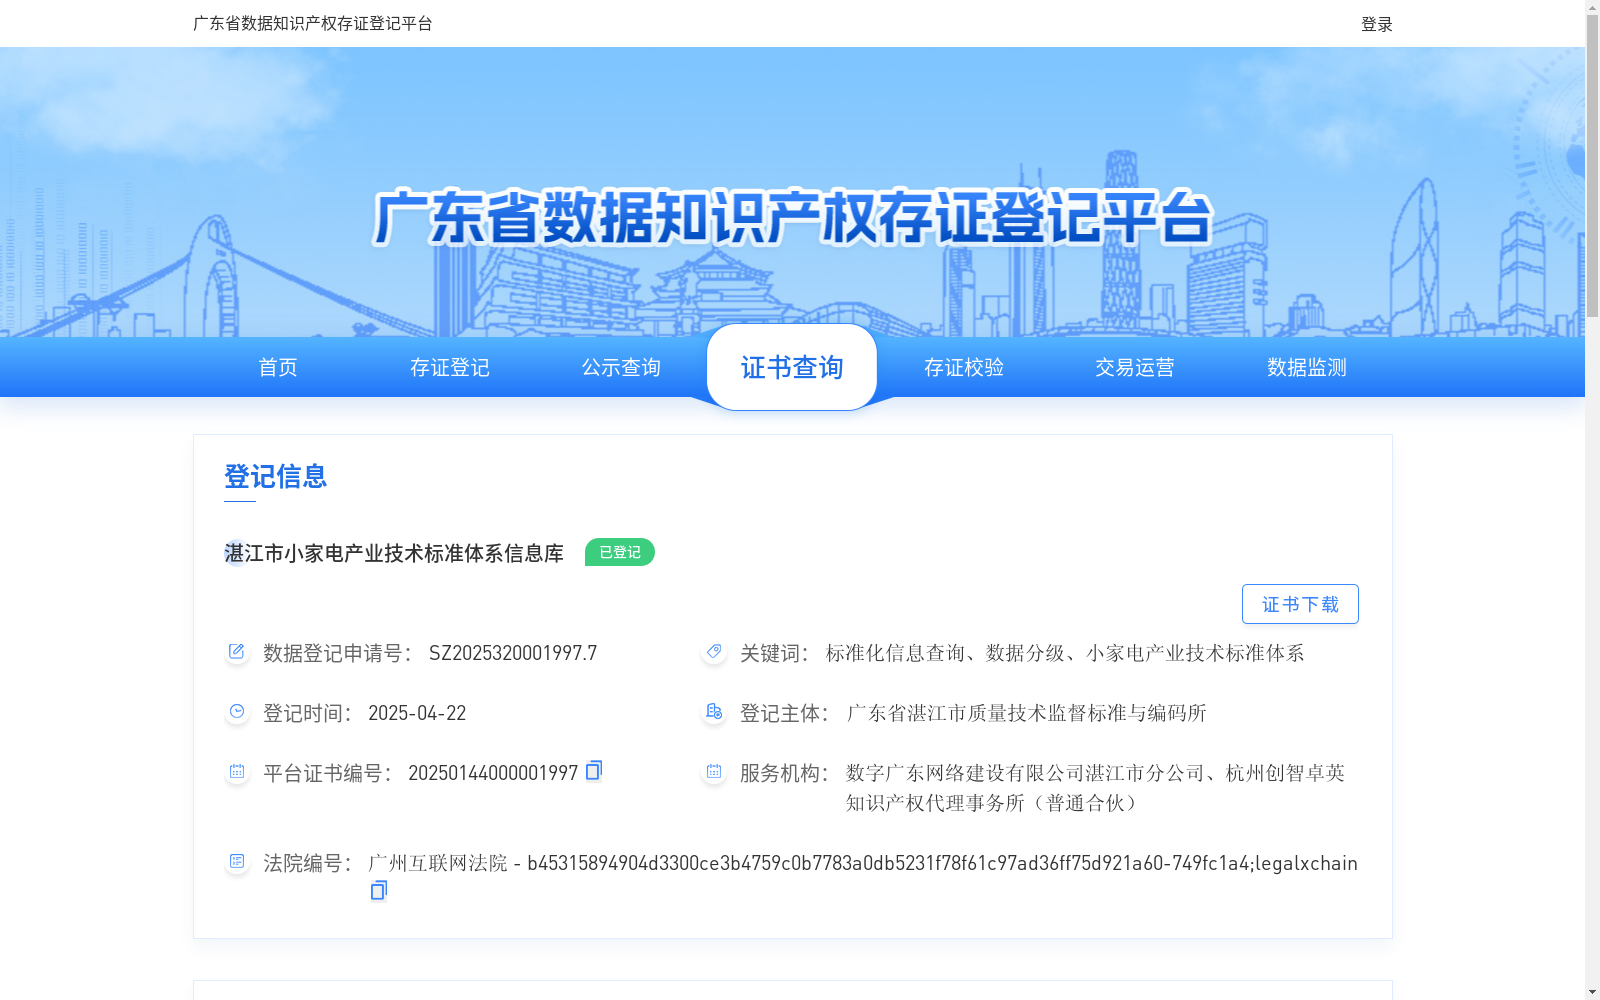Click the clock icon beside 登记时间
1600x1000 pixels.
click(x=237, y=712)
